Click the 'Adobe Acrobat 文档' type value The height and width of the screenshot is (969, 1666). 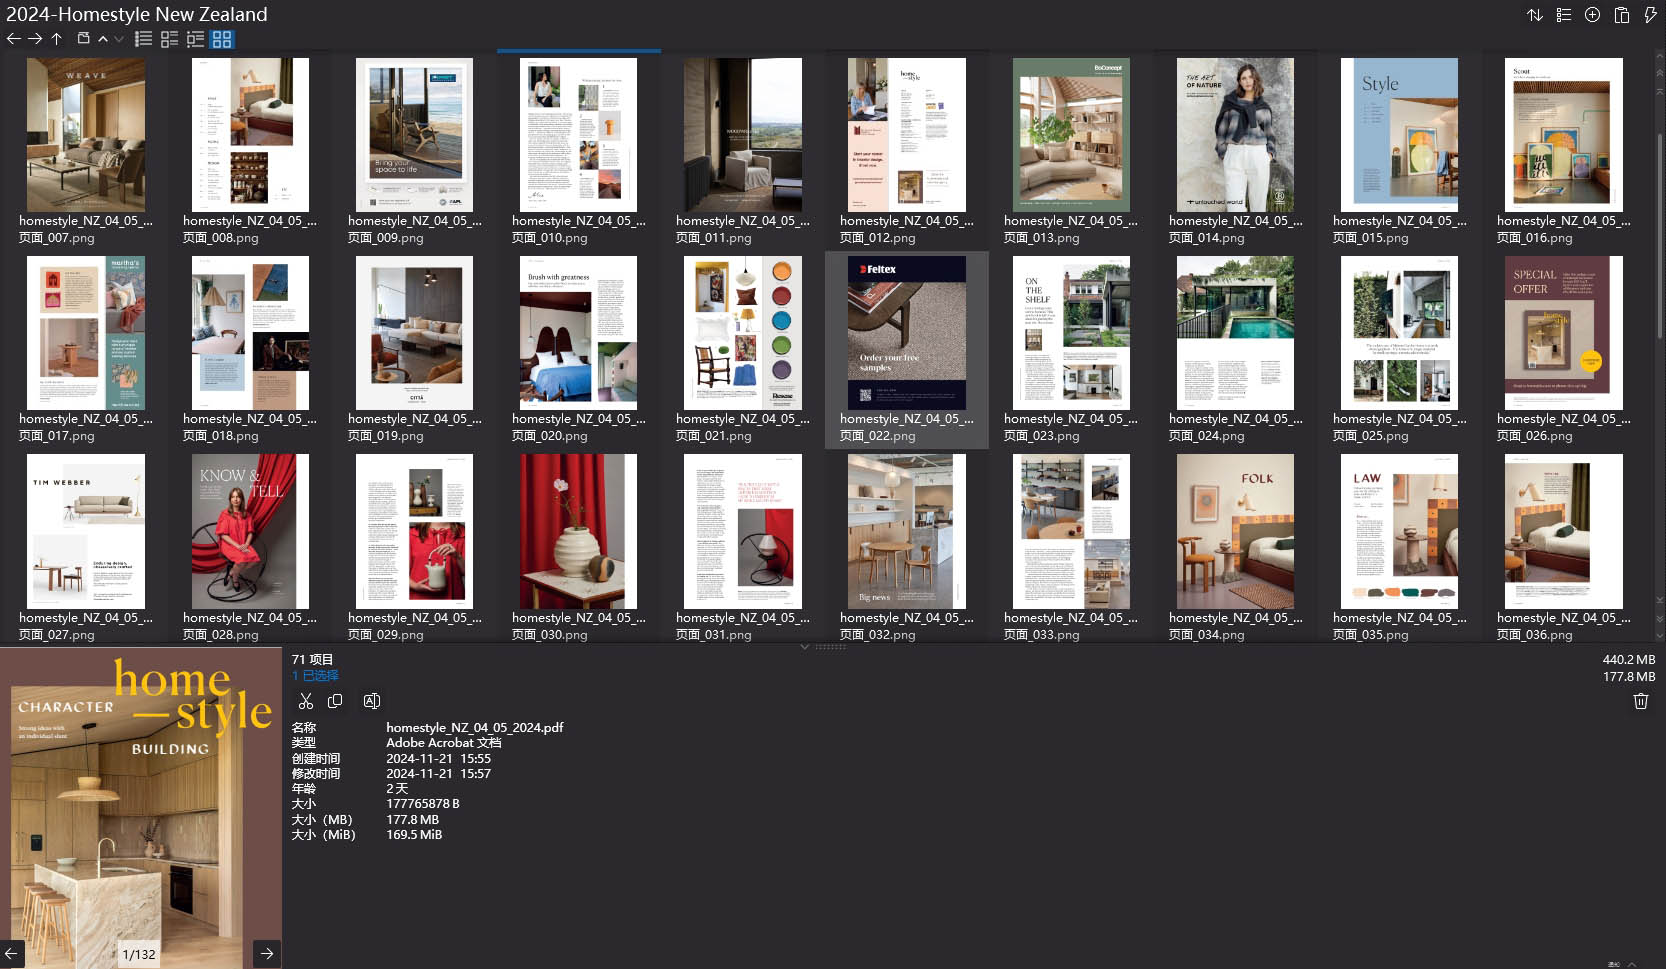pyautogui.click(x=444, y=743)
